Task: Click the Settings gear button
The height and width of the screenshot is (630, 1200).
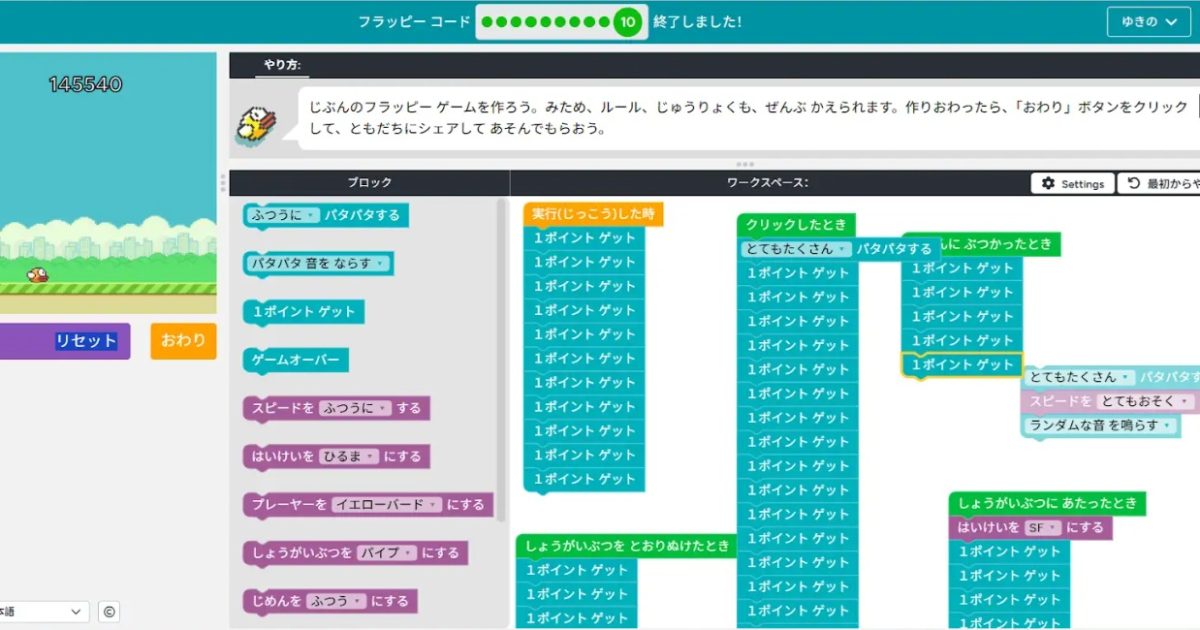Action: click(x=1073, y=184)
